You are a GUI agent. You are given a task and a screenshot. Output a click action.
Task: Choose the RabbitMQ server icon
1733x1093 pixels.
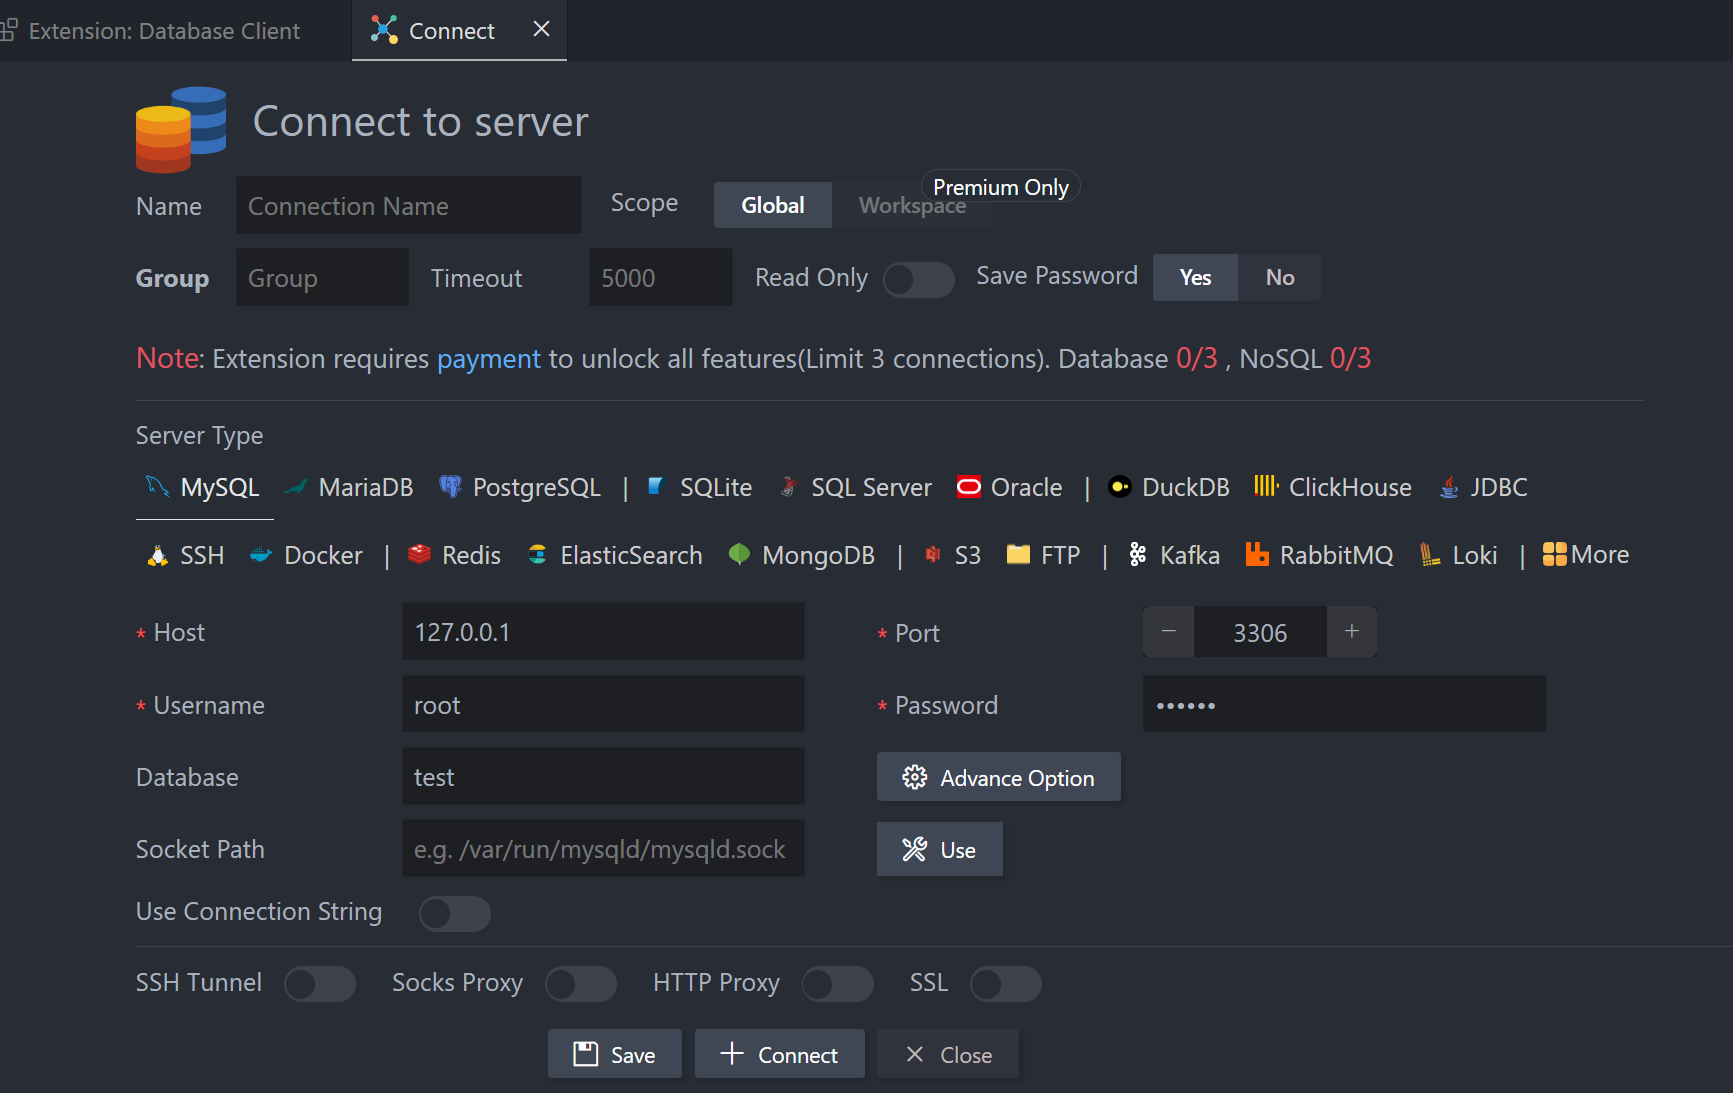click(1257, 555)
